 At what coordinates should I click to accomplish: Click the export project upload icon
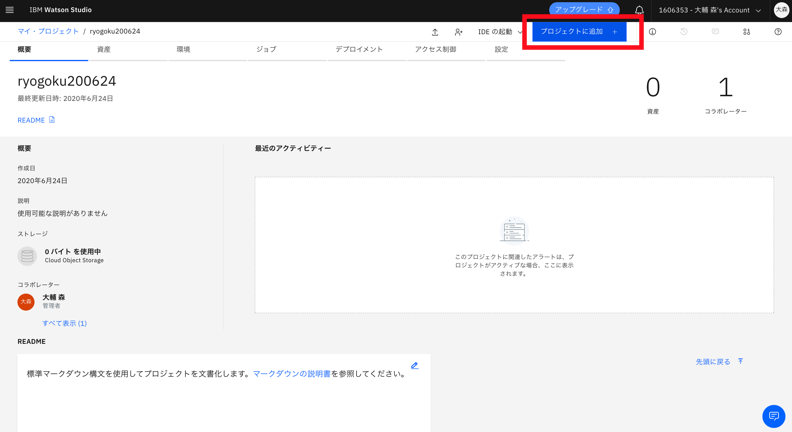[435, 32]
